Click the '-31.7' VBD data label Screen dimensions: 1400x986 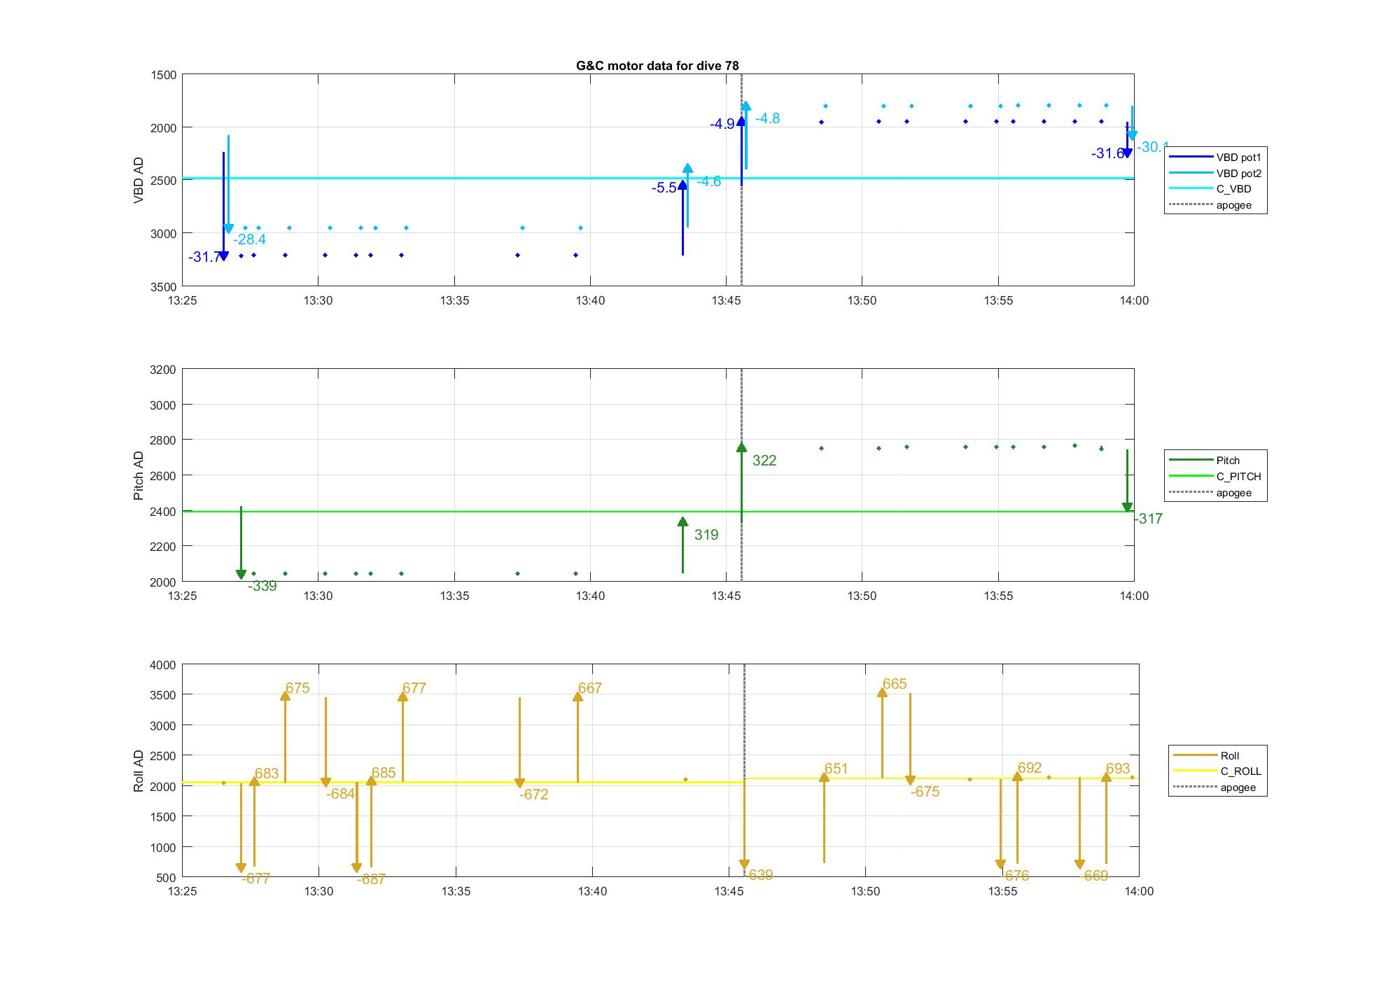pos(204,257)
